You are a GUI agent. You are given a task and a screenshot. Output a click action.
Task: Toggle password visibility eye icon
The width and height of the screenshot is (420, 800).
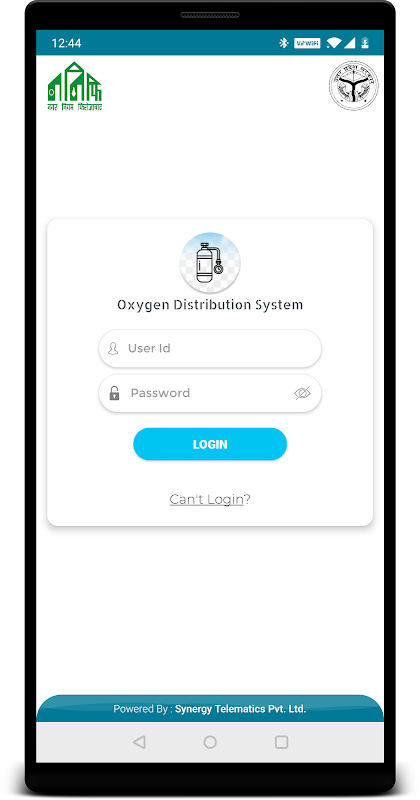click(x=302, y=393)
